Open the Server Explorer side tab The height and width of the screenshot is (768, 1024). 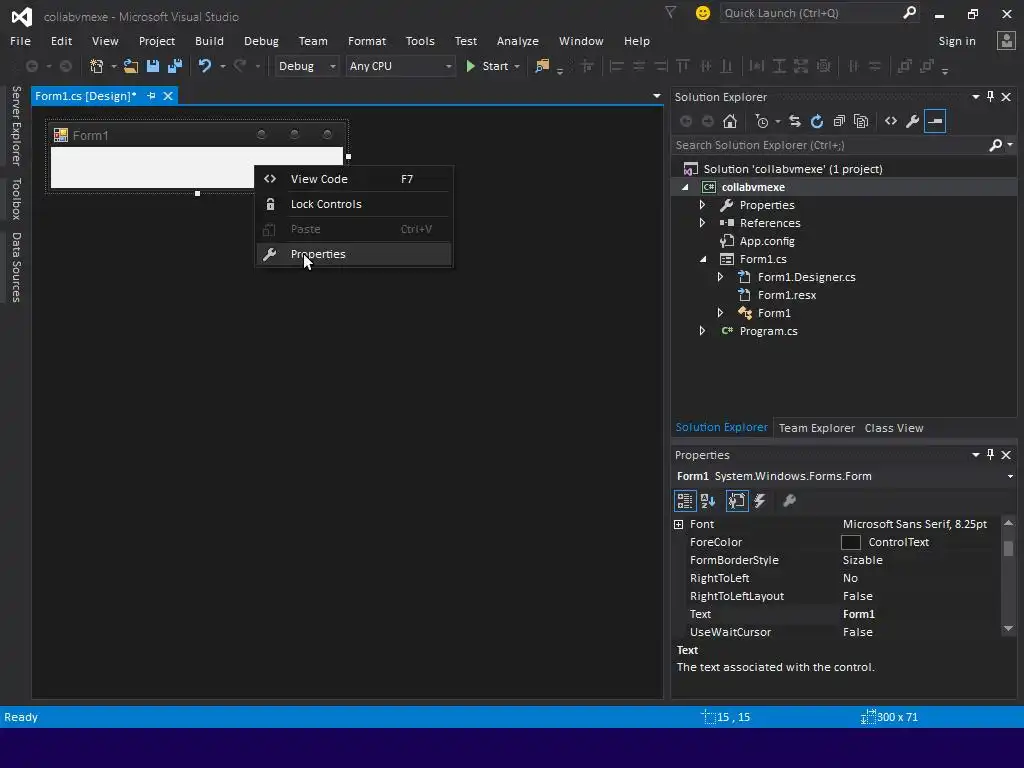pos(17,125)
